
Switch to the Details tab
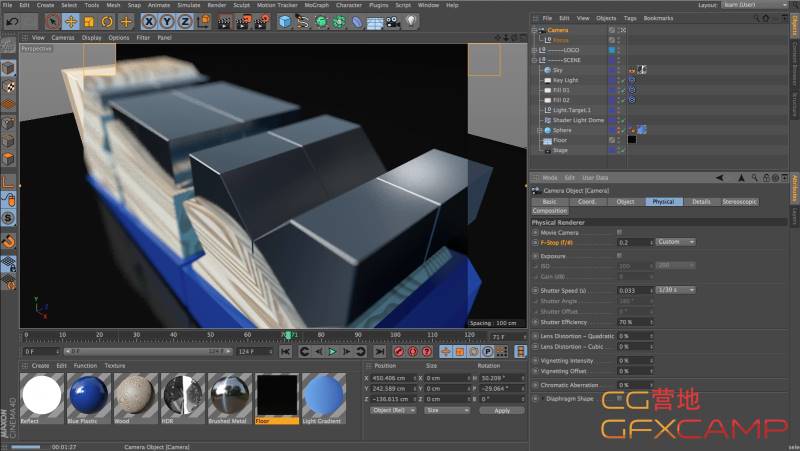click(x=701, y=202)
